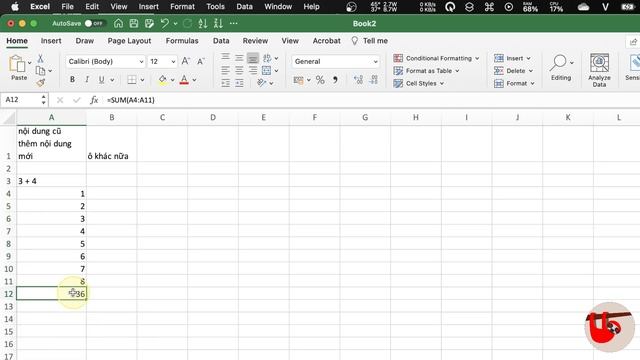
Task: Click the Wrap Text icon
Action: [267, 58]
